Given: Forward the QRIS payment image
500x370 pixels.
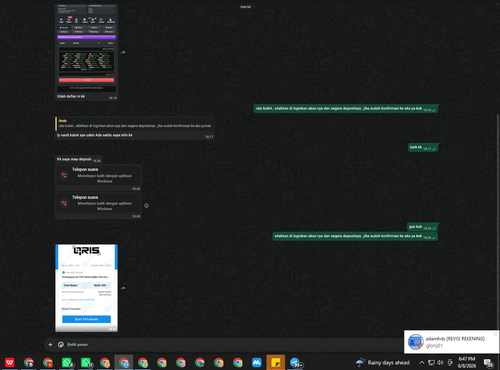Looking at the screenshot, I should coord(123,288).
